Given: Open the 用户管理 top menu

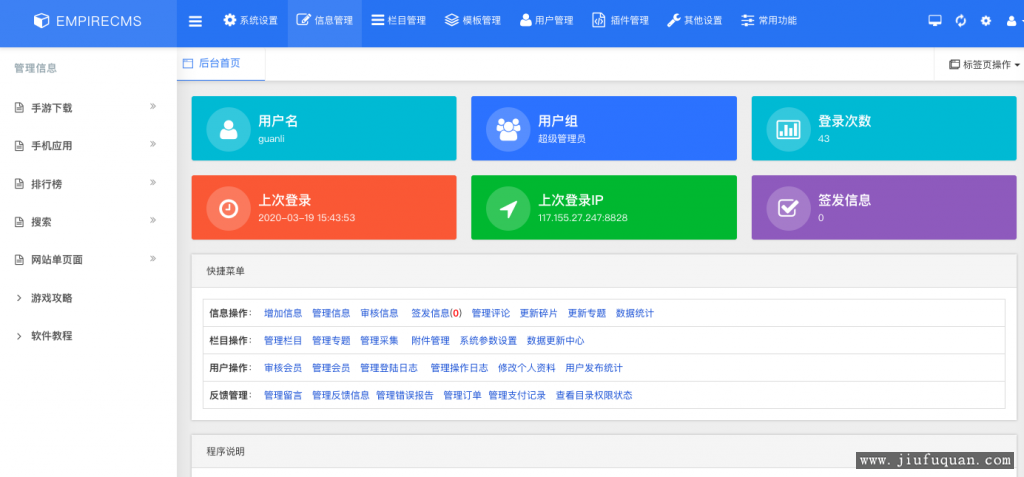Looking at the screenshot, I should coord(547,20).
